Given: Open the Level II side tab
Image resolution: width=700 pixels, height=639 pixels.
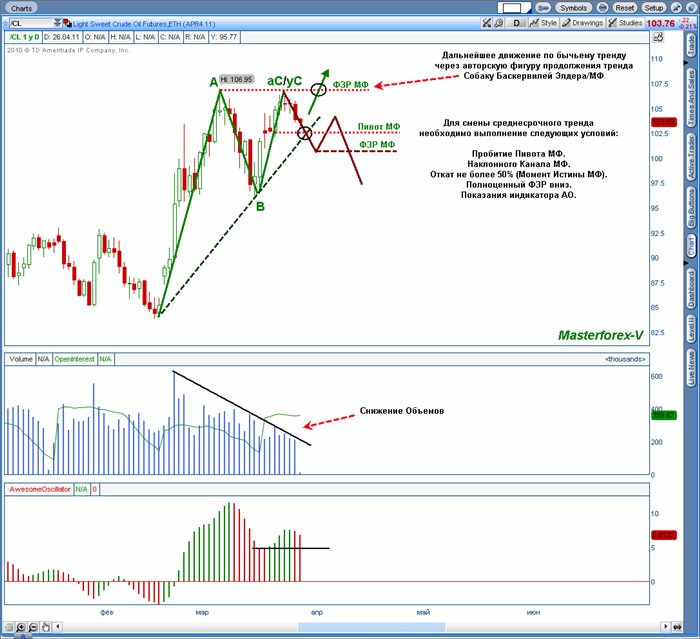Looking at the screenshot, I should coord(691,329).
